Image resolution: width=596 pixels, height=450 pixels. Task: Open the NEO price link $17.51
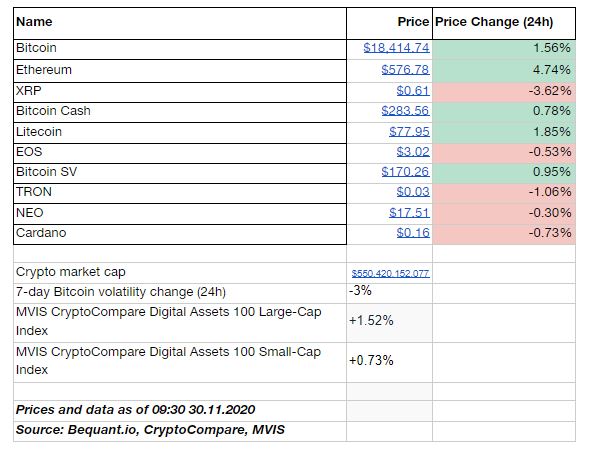(x=409, y=212)
